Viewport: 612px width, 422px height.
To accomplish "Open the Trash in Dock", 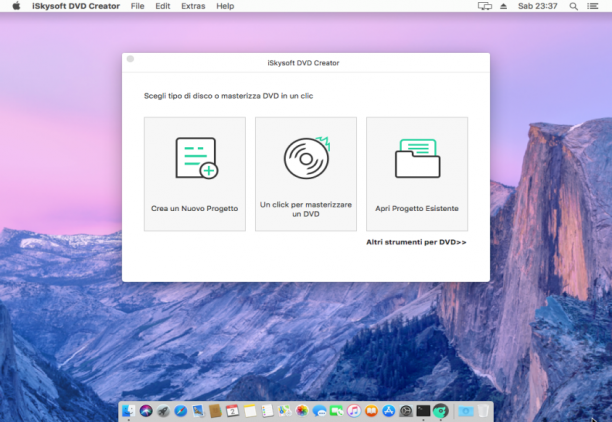I will pyautogui.click(x=483, y=411).
